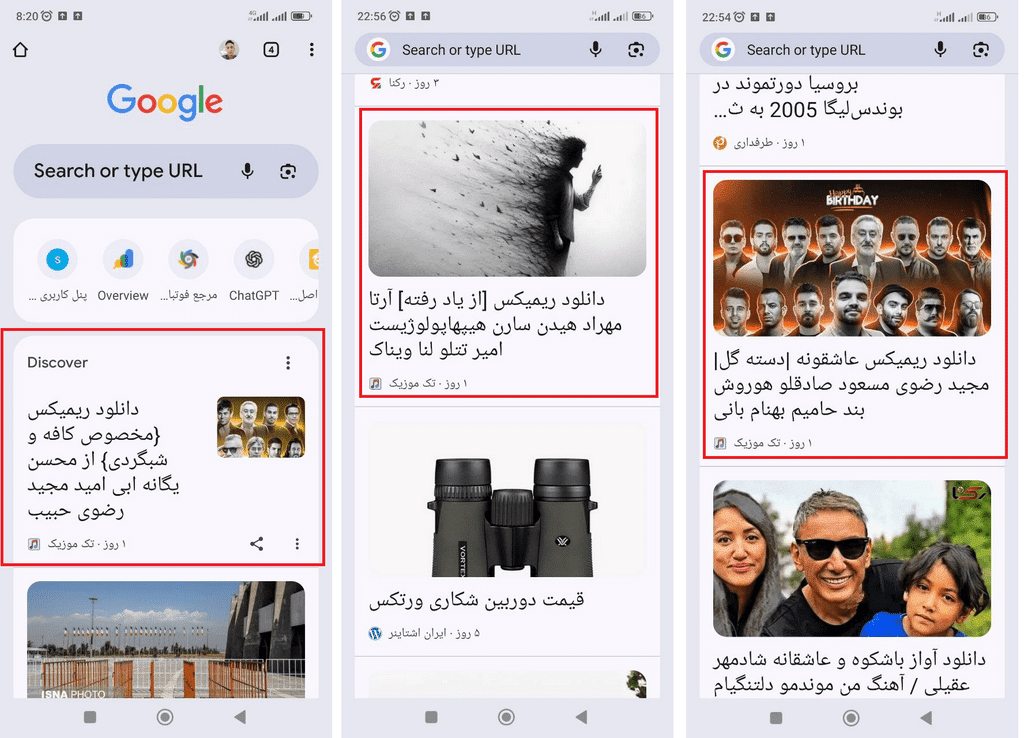The height and width of the screenshot is (738, 1024).
Task: Open the Happy Birthday singers collage image
Action: tap(852, 257)
